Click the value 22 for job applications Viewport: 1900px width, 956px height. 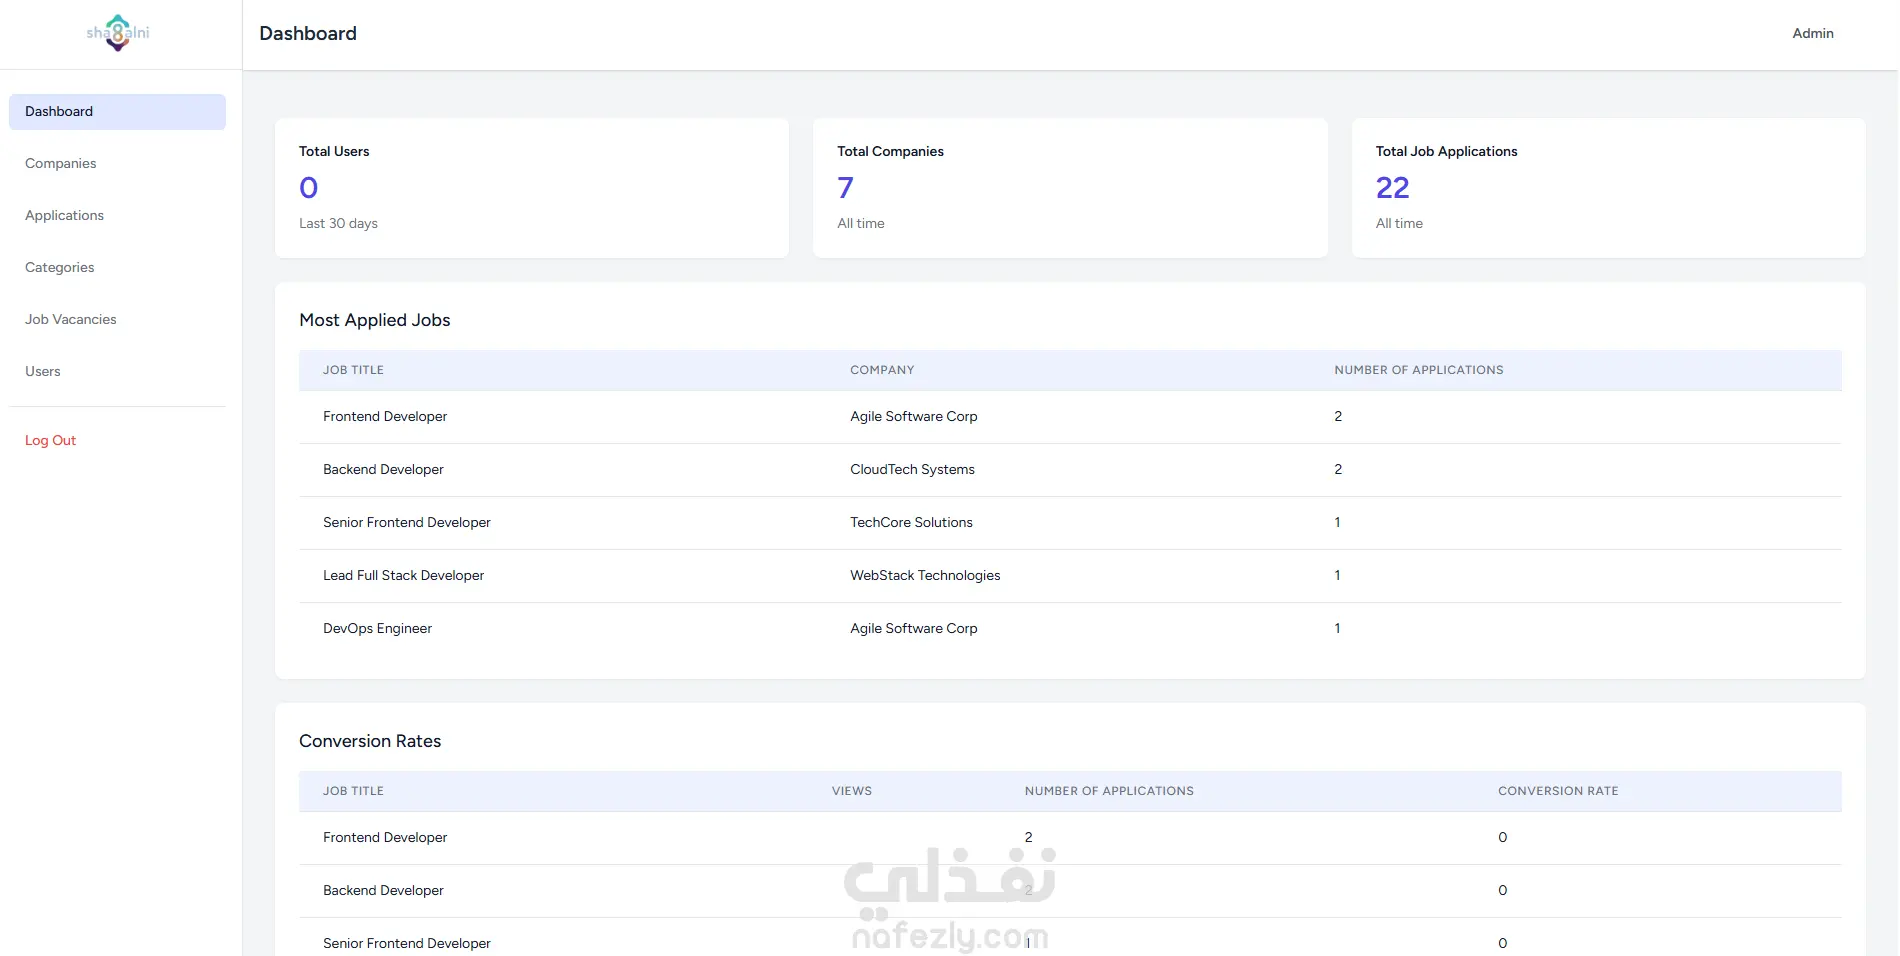point(1392,188)
